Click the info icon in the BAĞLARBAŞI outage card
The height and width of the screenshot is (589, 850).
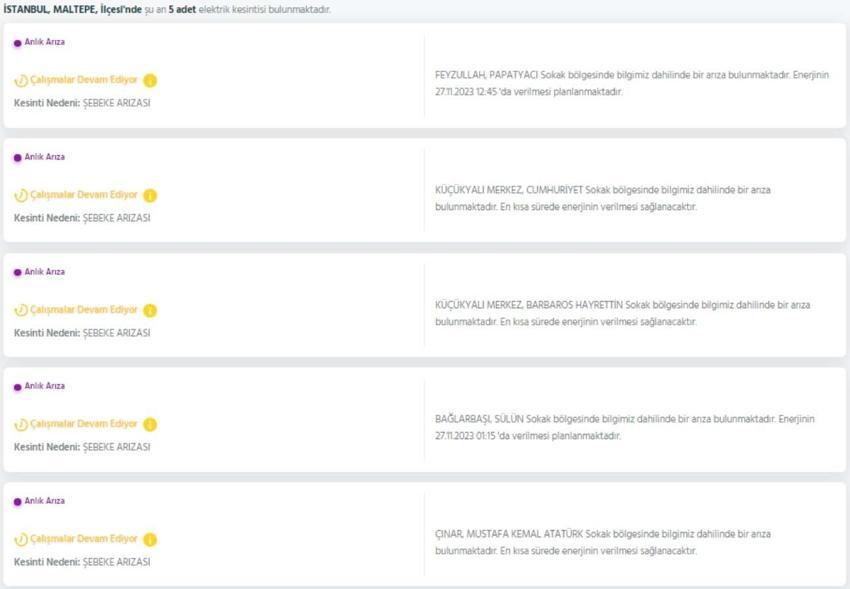point(150,425)
